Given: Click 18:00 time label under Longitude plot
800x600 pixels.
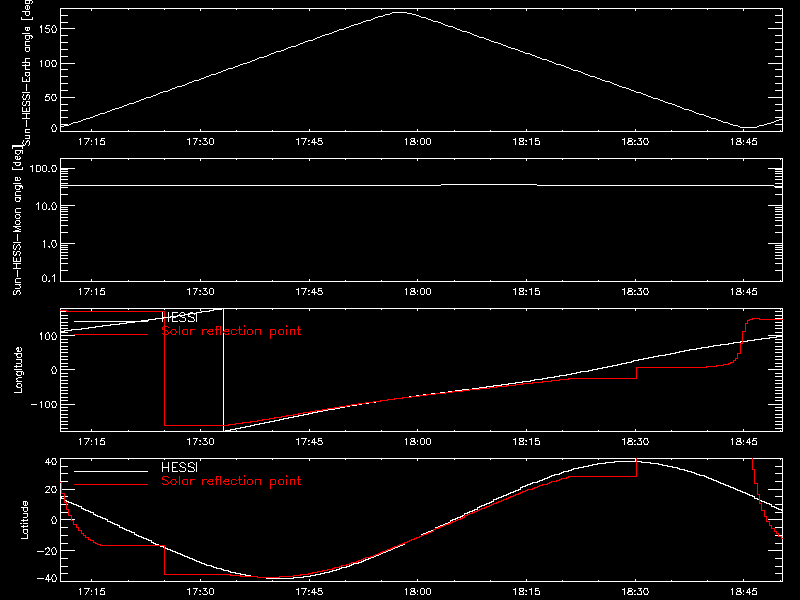Looking at the screenshot, I should pos(417,441).
